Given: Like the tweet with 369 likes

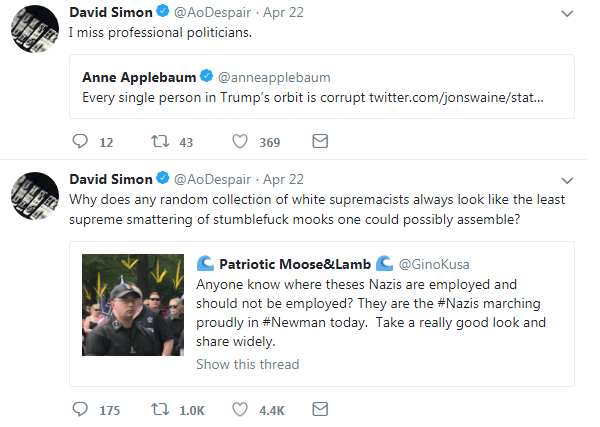Looking at the screenshot, I should click(240, 141).
